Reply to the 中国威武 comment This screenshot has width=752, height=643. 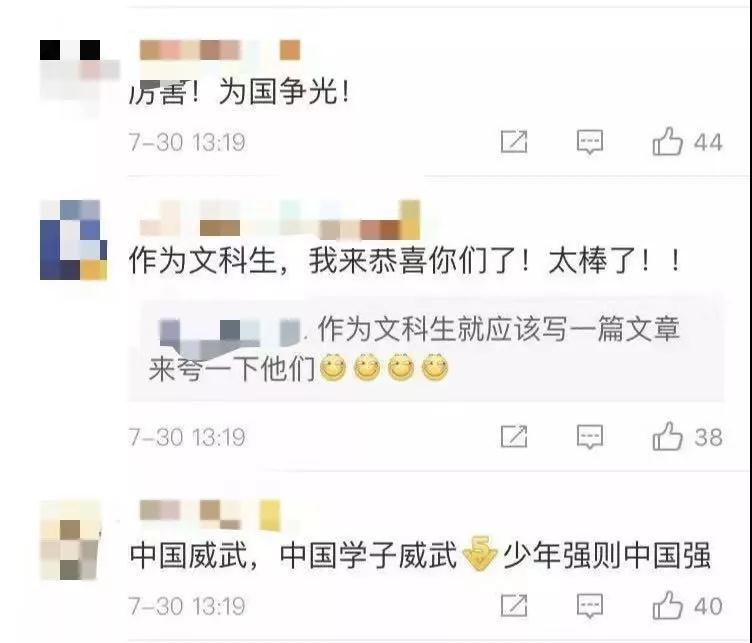tap(589, 606)
